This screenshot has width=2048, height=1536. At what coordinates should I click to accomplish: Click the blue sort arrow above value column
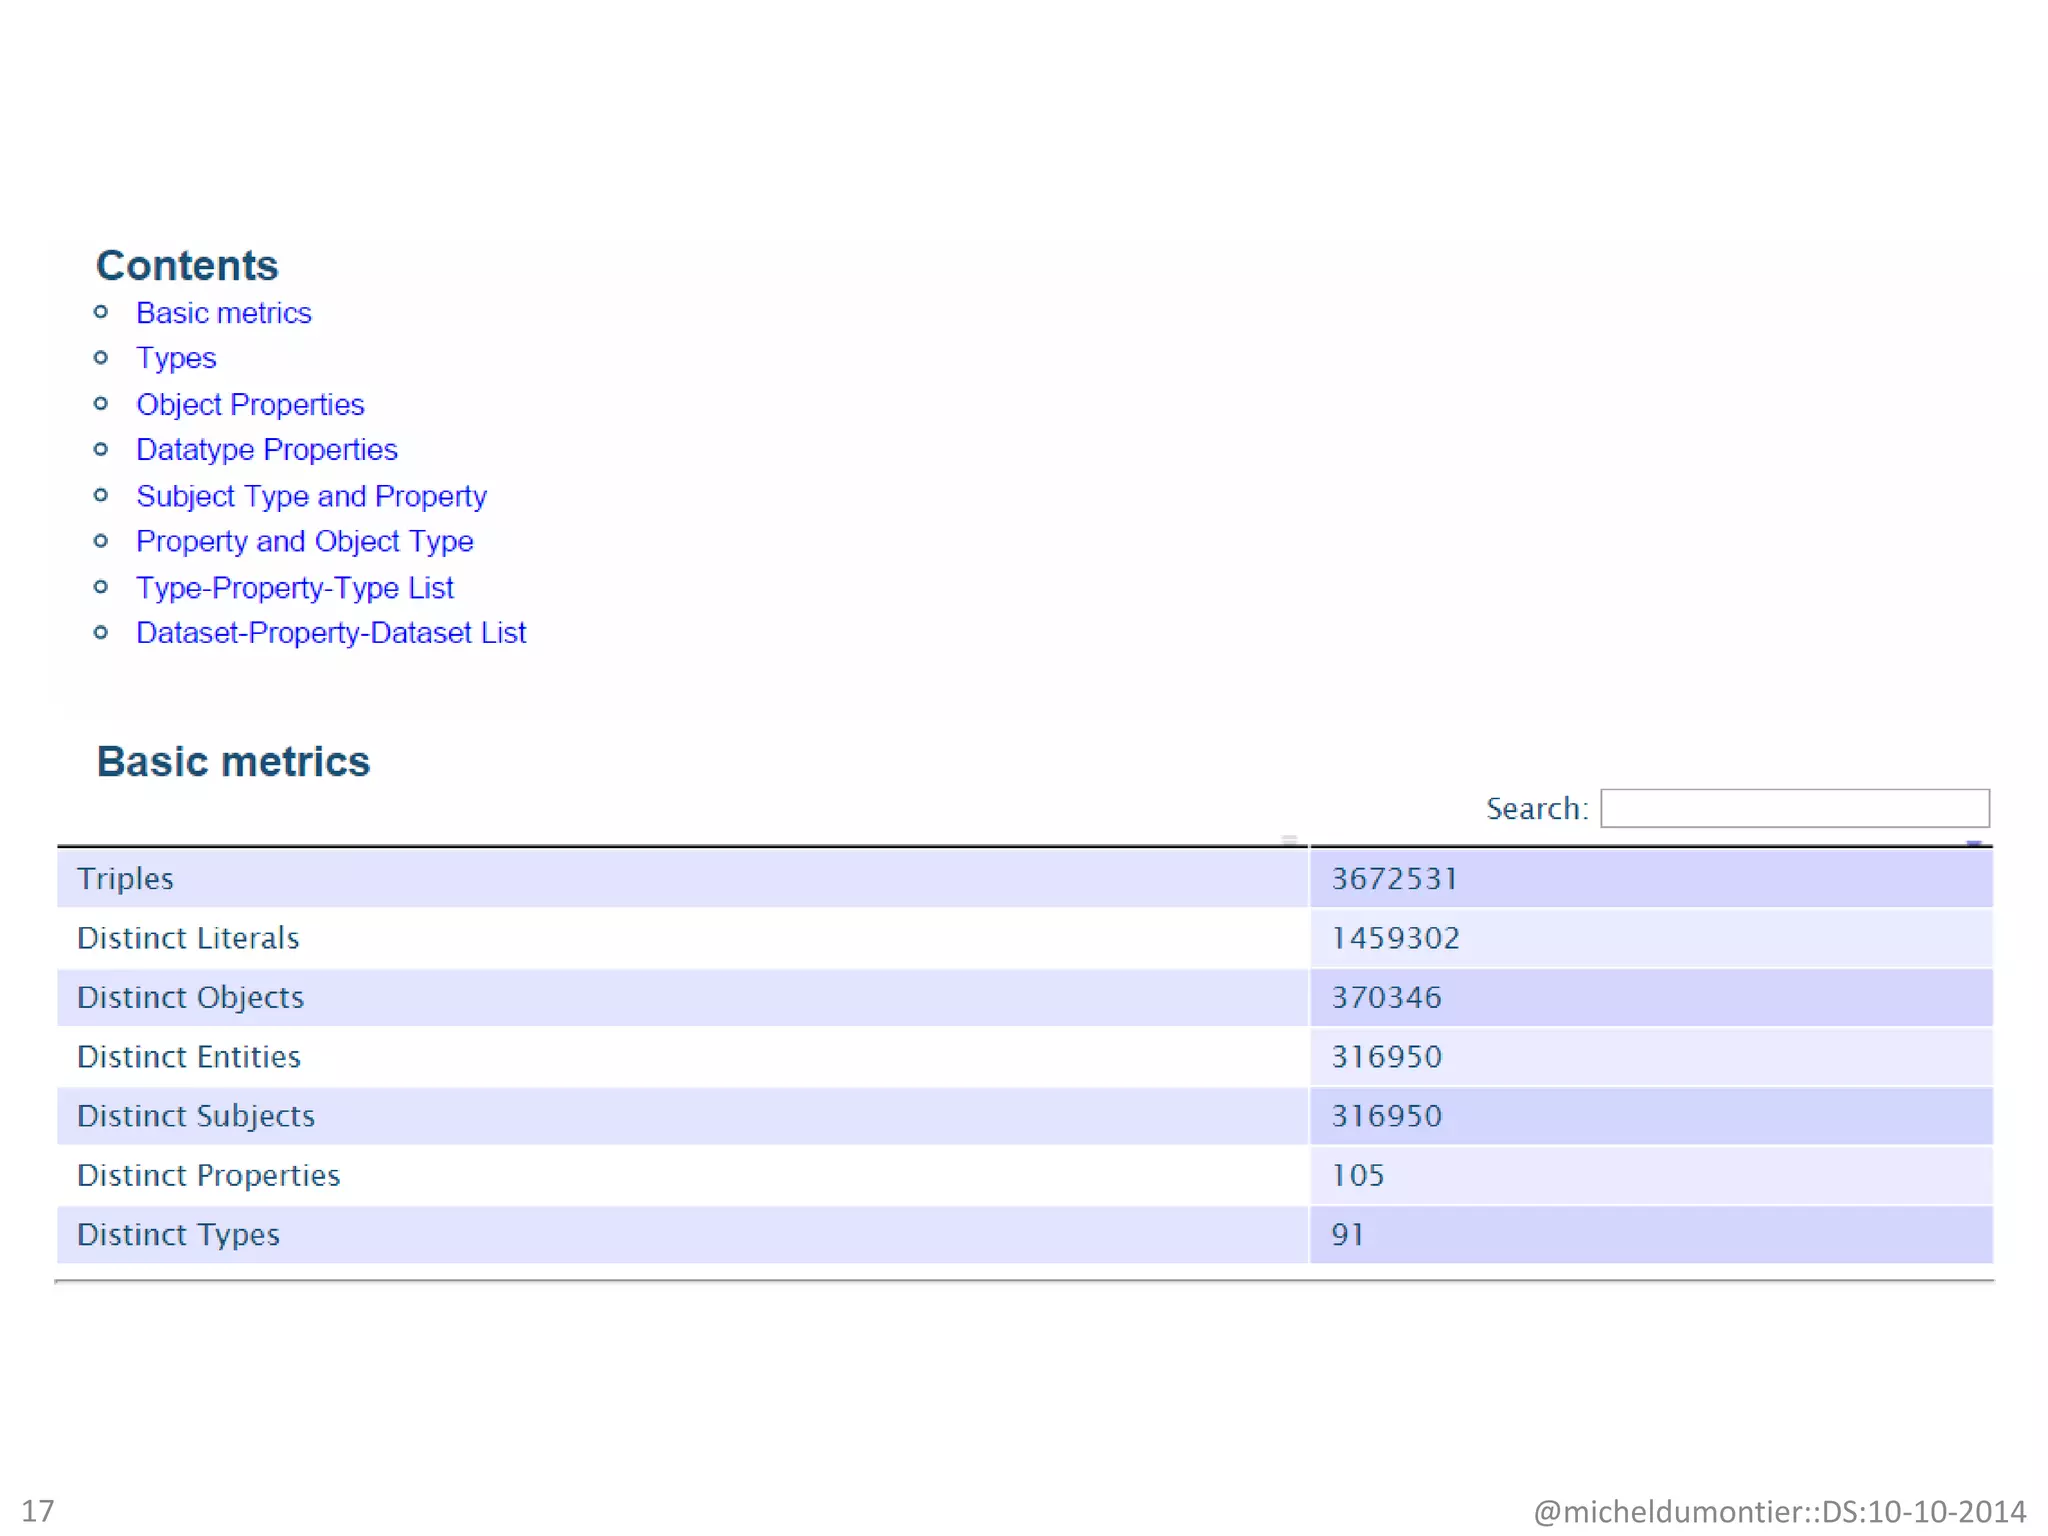click(1973, 843)
